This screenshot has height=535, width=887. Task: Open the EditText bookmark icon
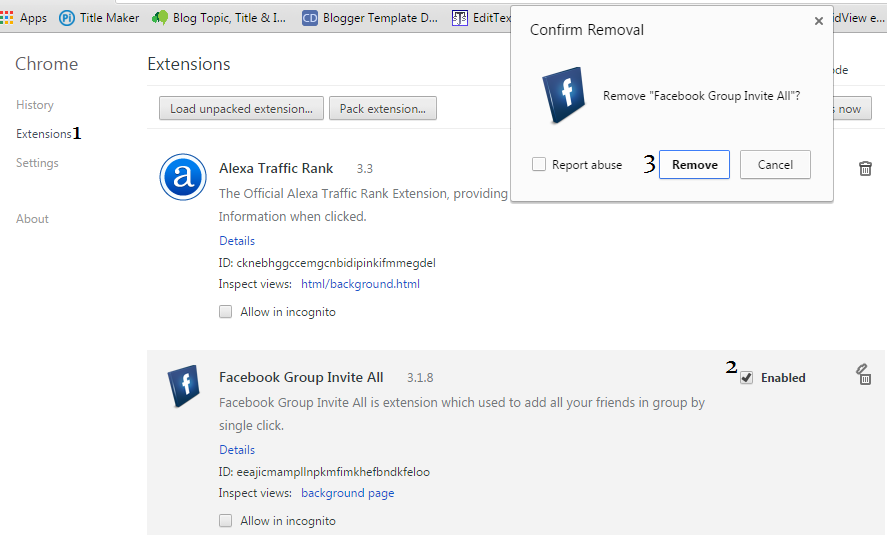tap(459, 18)
